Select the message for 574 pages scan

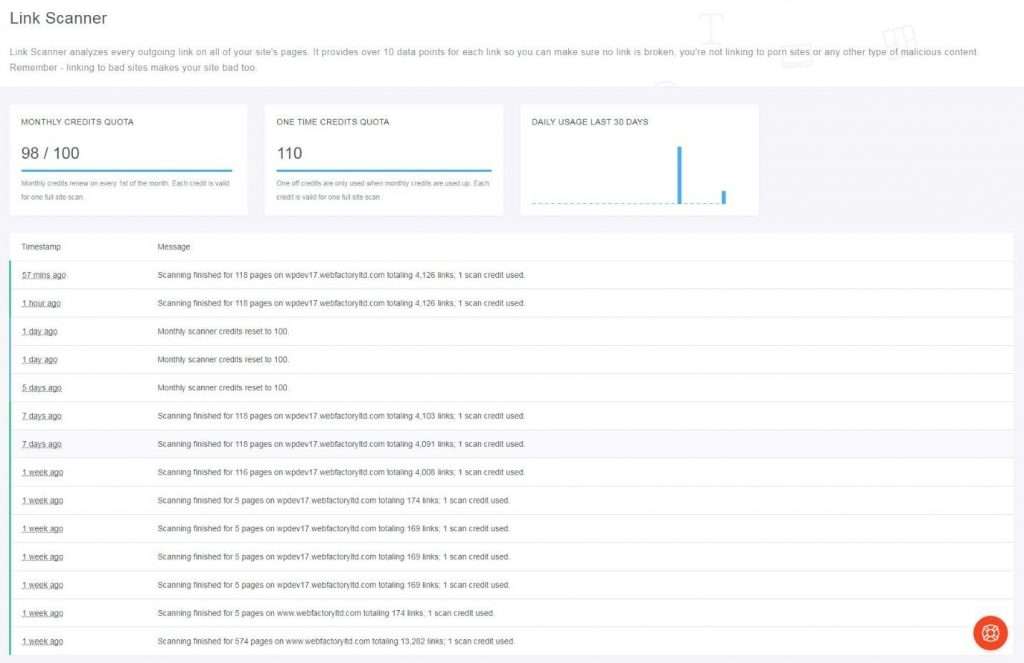(x=336, y=641)
